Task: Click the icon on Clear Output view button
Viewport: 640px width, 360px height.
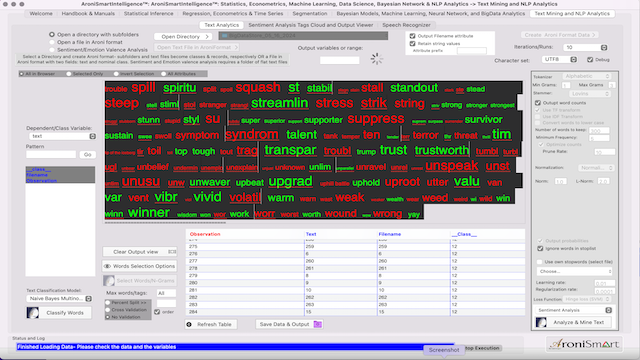Action: [x=172, y=252]
